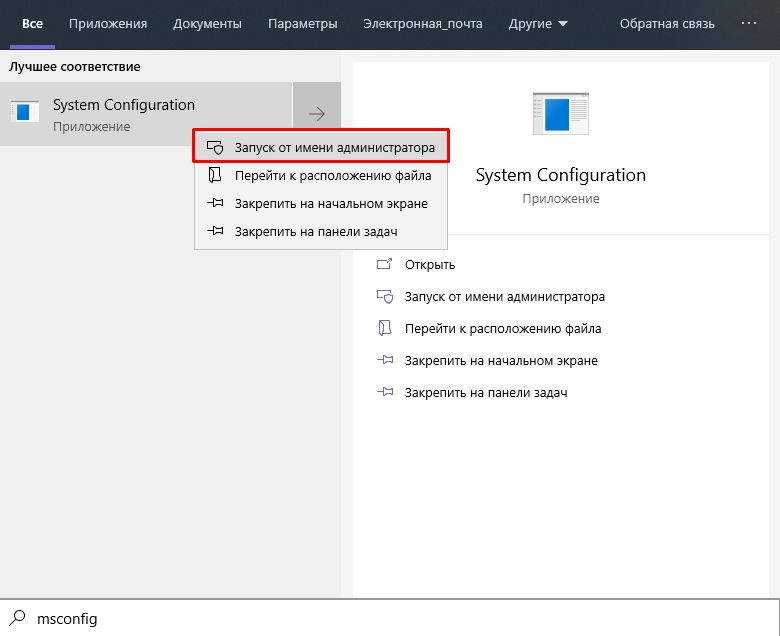Click the magnifier search icon
This screenshot has height=636, width=780.
pos(17,618)
